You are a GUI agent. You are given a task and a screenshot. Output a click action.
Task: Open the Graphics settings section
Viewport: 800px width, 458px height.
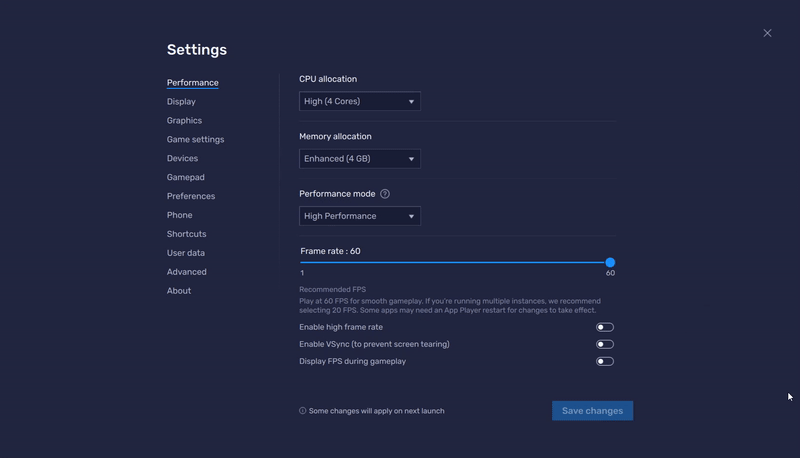(184, 120)
